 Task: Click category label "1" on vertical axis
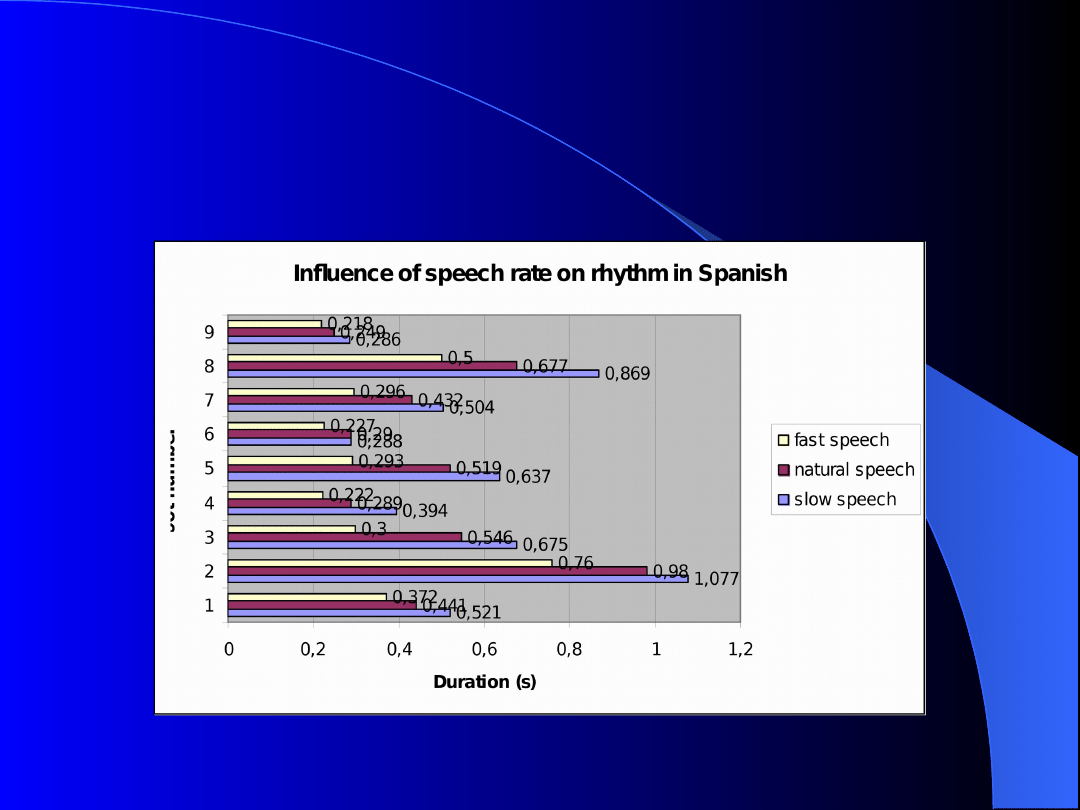click(209, 605)
